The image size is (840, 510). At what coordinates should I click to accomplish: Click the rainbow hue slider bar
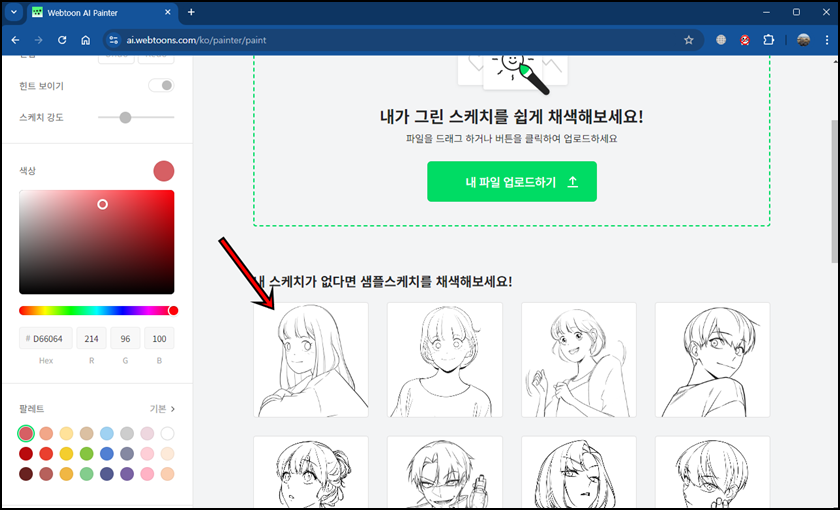tap(96, 311)
